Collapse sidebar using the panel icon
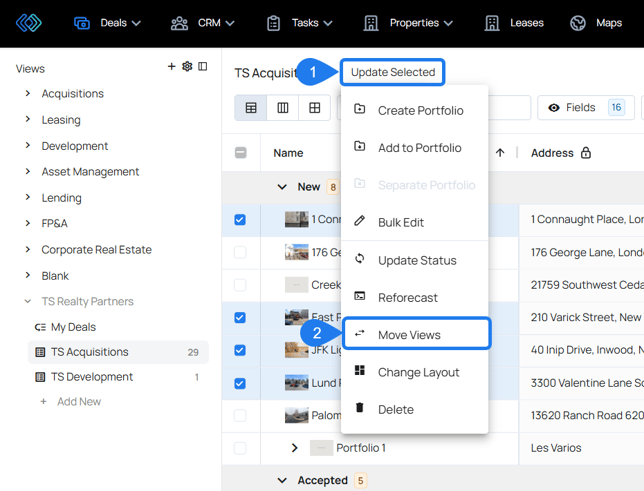The image size is (644, 491). tap(203, 67)
